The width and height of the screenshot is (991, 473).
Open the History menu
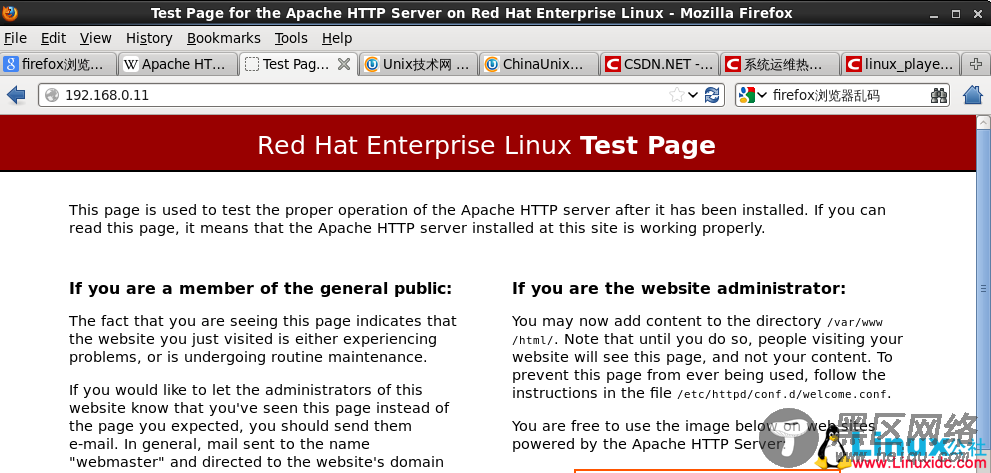(x=149, y=39)
